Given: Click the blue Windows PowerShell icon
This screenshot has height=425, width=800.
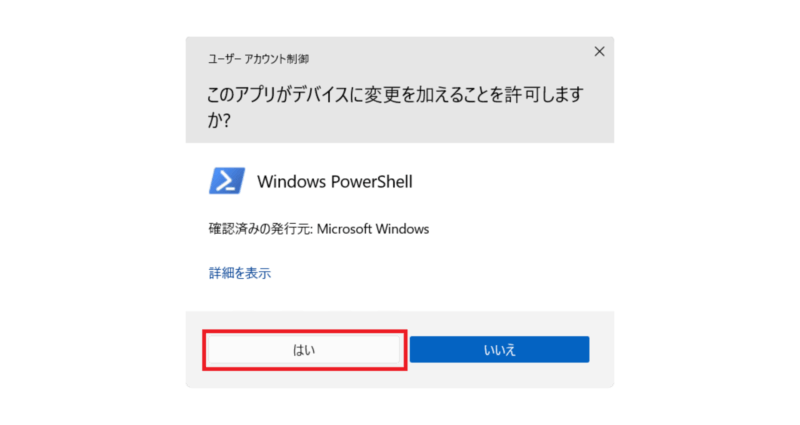Looking at the screenshot, I should [227, 181].
